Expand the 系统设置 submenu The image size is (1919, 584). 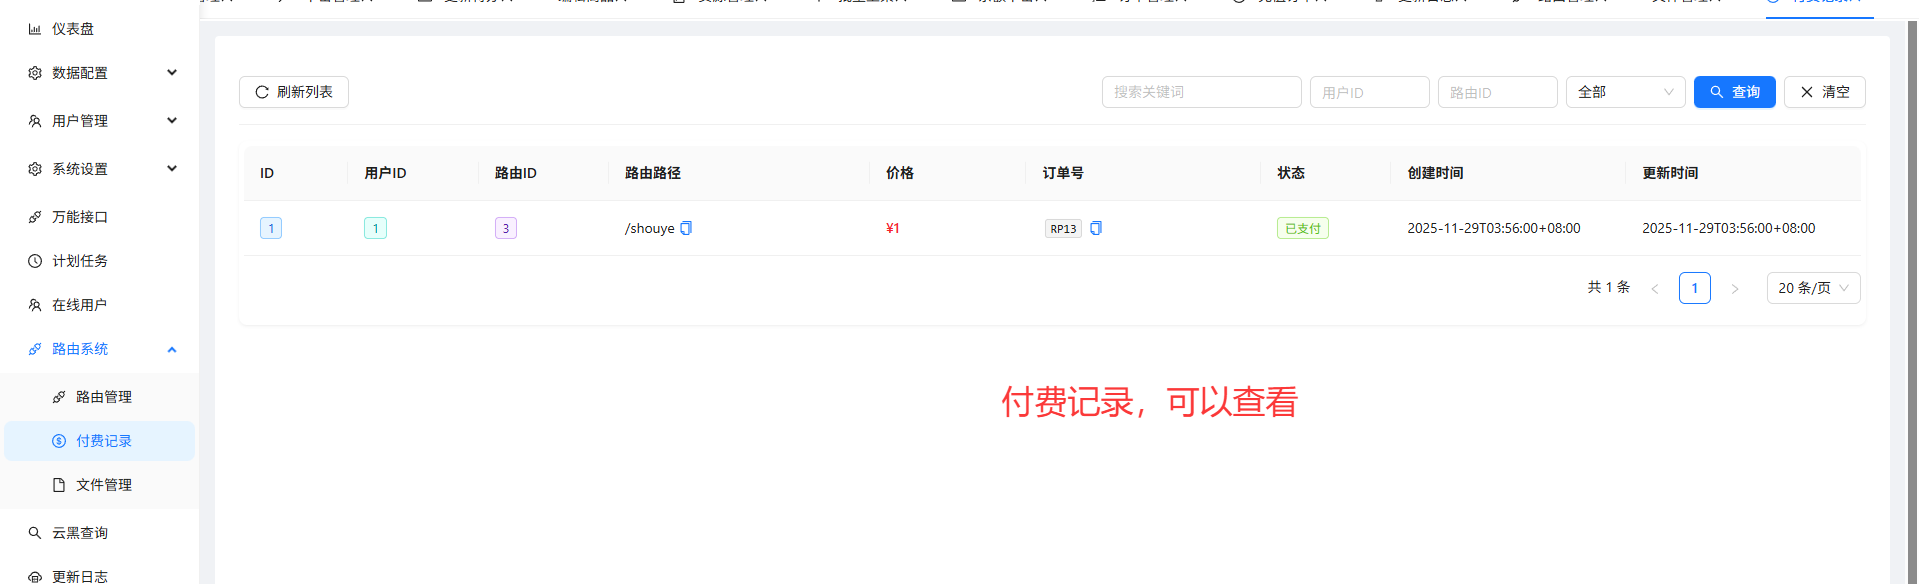coord(100,169)
